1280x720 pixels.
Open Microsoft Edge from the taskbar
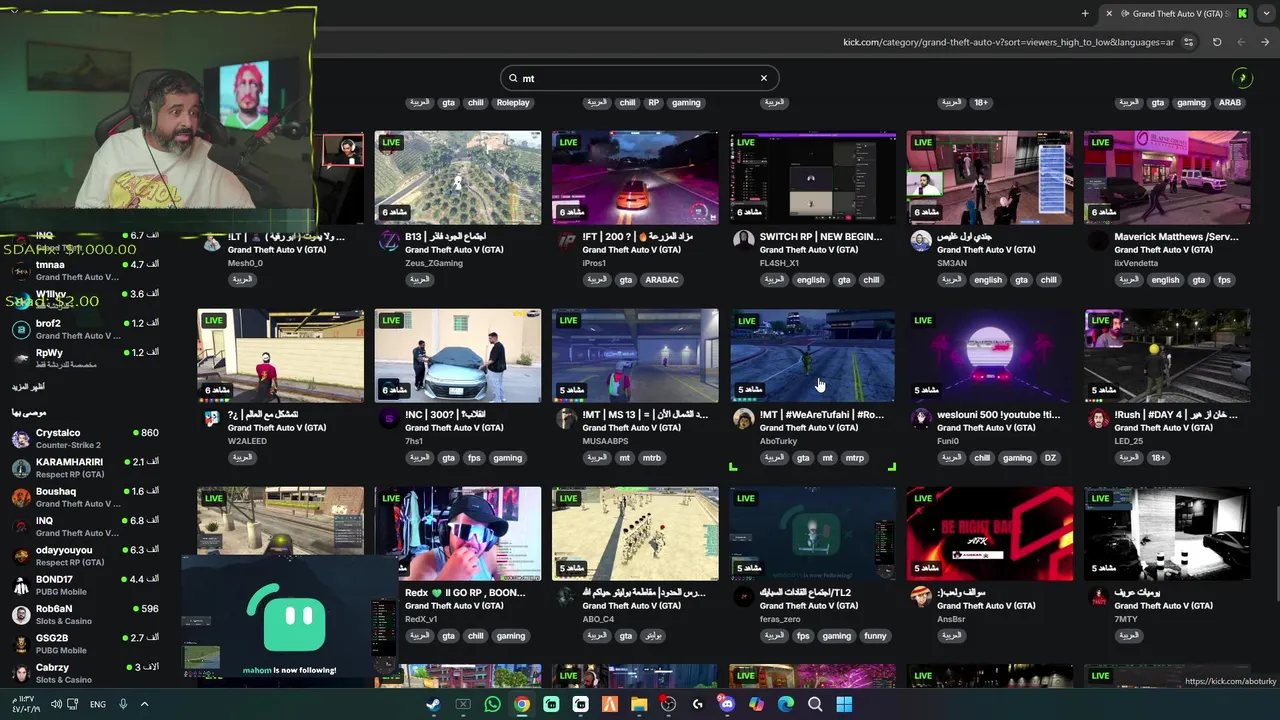786,704
